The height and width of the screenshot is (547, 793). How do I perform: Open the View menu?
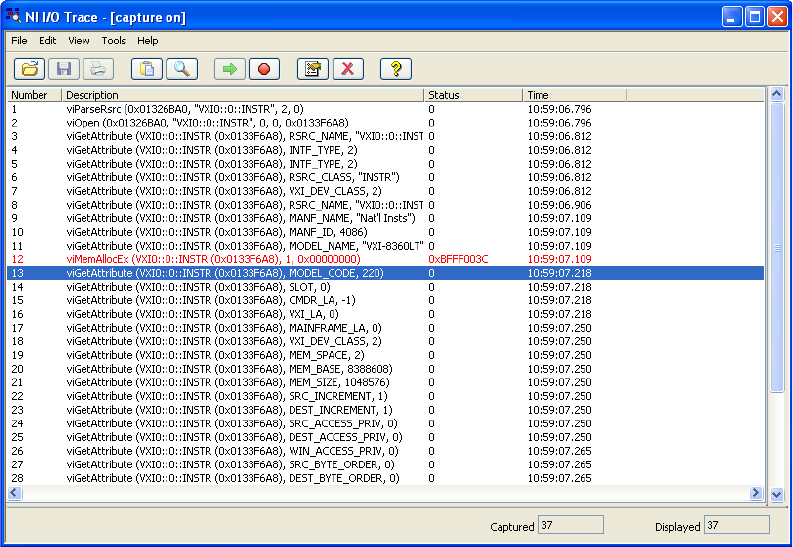[x=79, y=40]
